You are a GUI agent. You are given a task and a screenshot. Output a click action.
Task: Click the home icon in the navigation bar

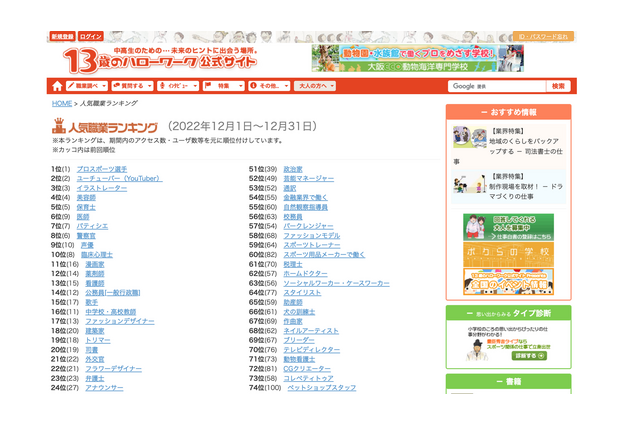point(57,86)
